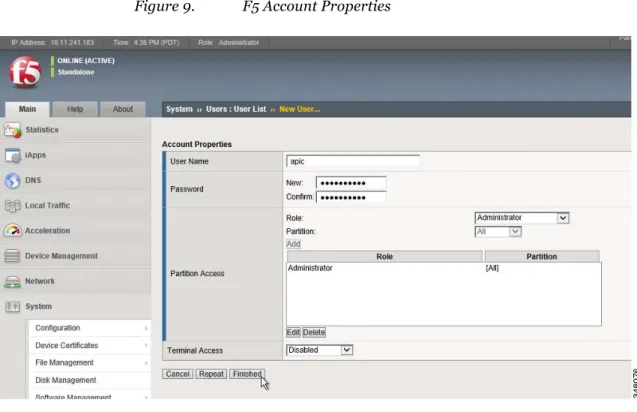Open the Acceleration menu label
The height and width of the screenshot is (412, 637).
coord(48,231)
